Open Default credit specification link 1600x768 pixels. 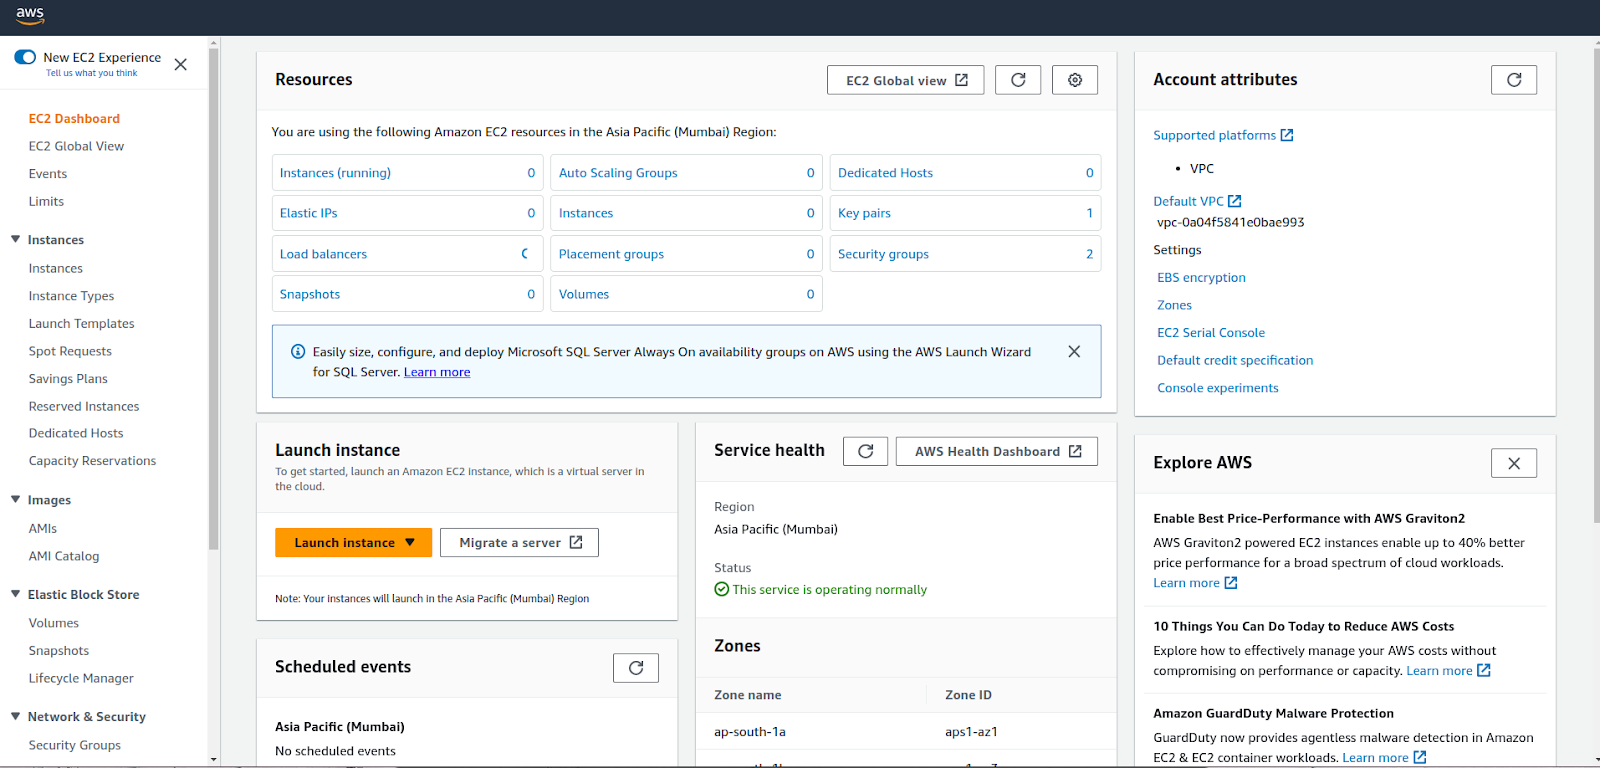[x=1235, y=360]
